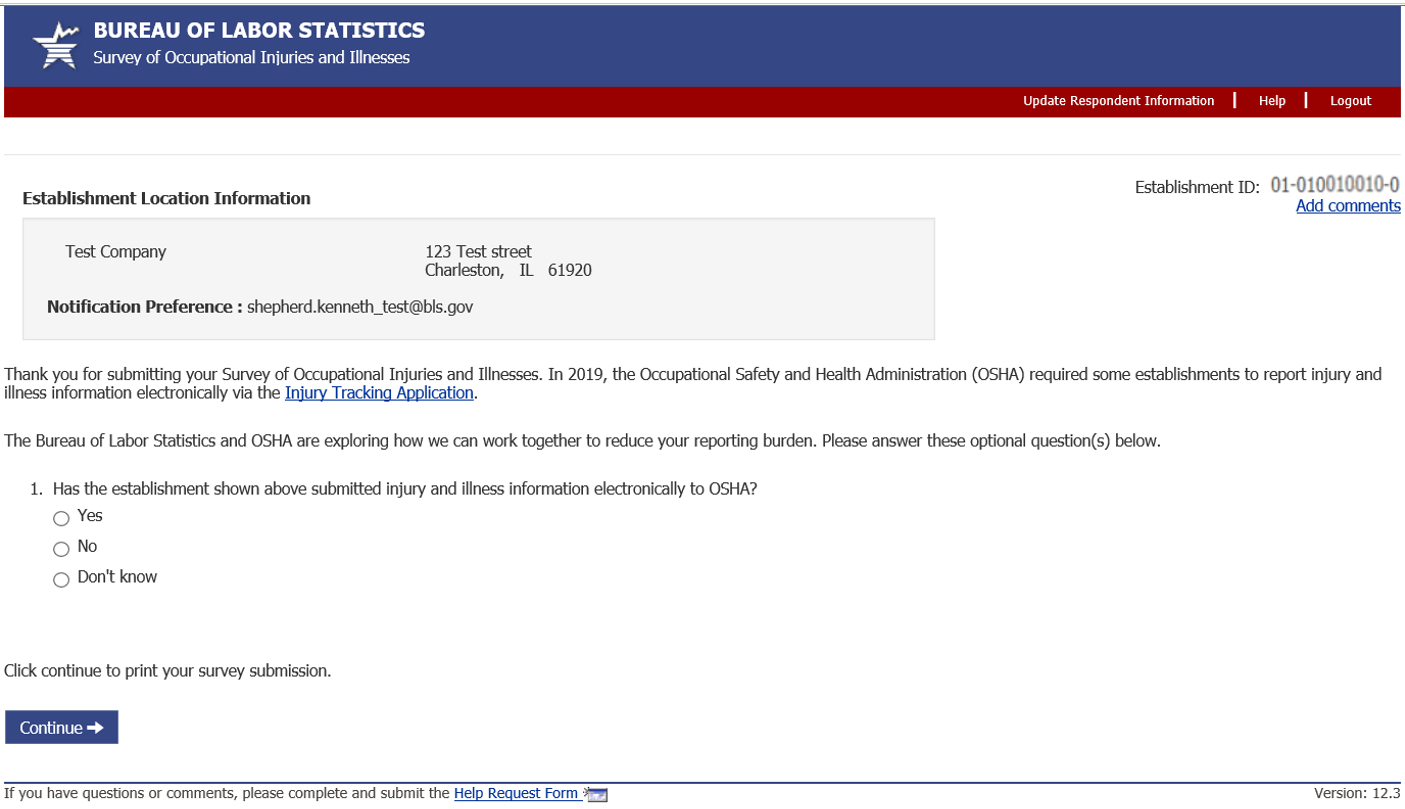
Task: Choose the No radio option
Action: [x=62, y=549]
